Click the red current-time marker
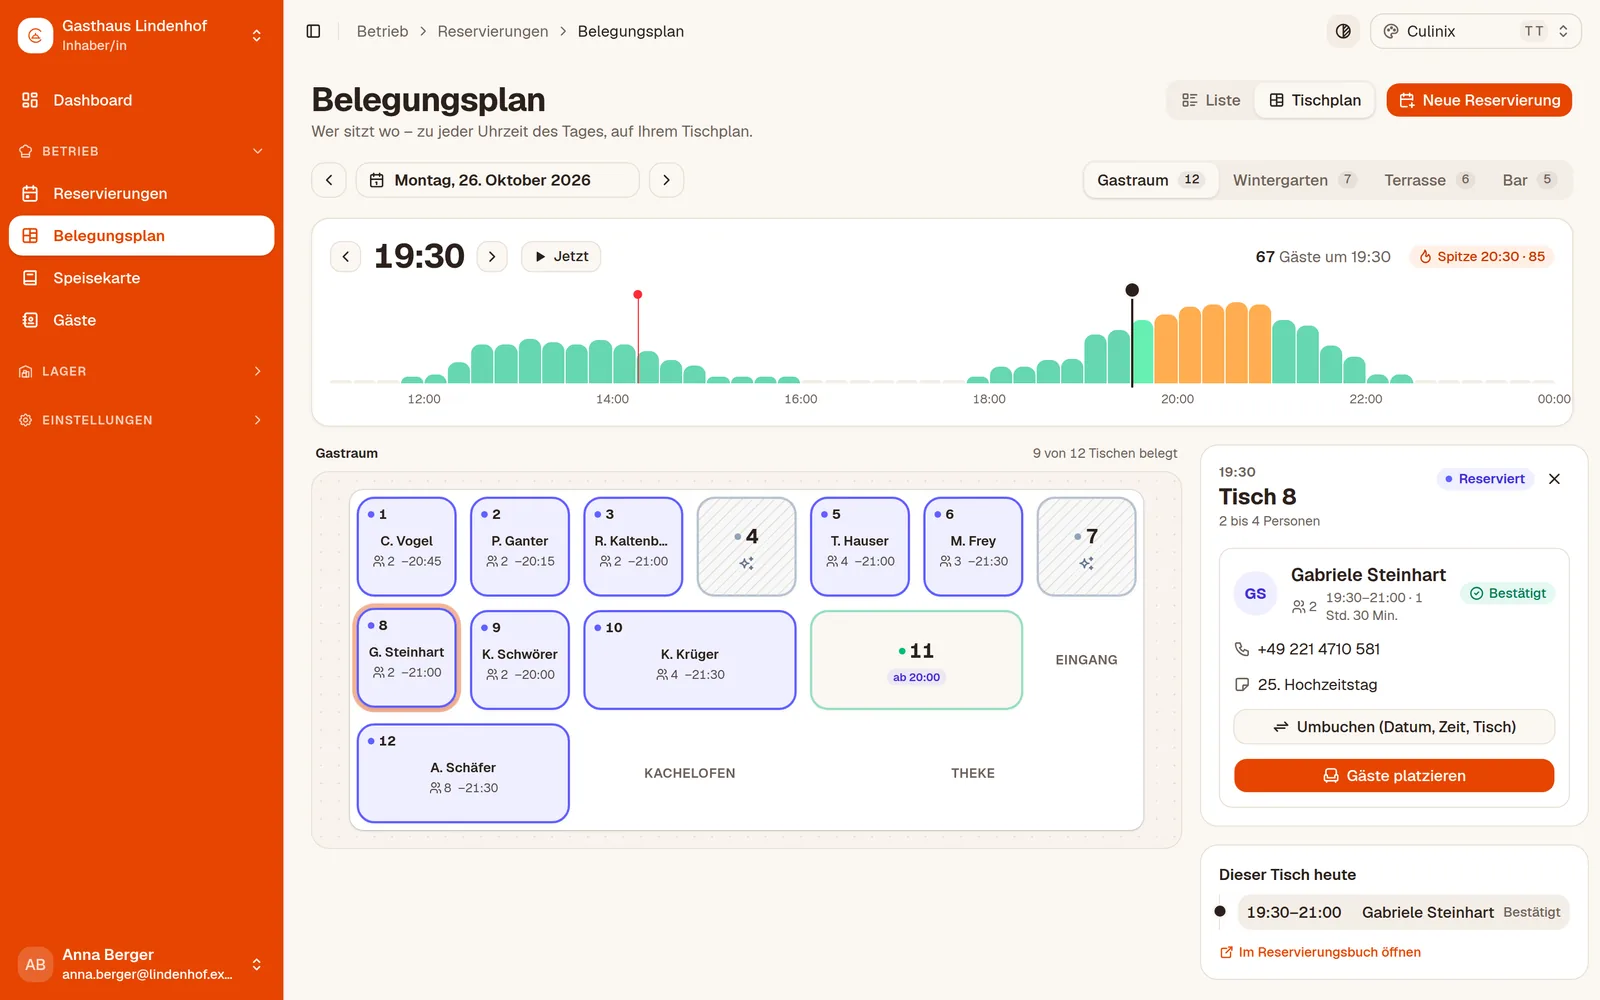 coord(638,295)
